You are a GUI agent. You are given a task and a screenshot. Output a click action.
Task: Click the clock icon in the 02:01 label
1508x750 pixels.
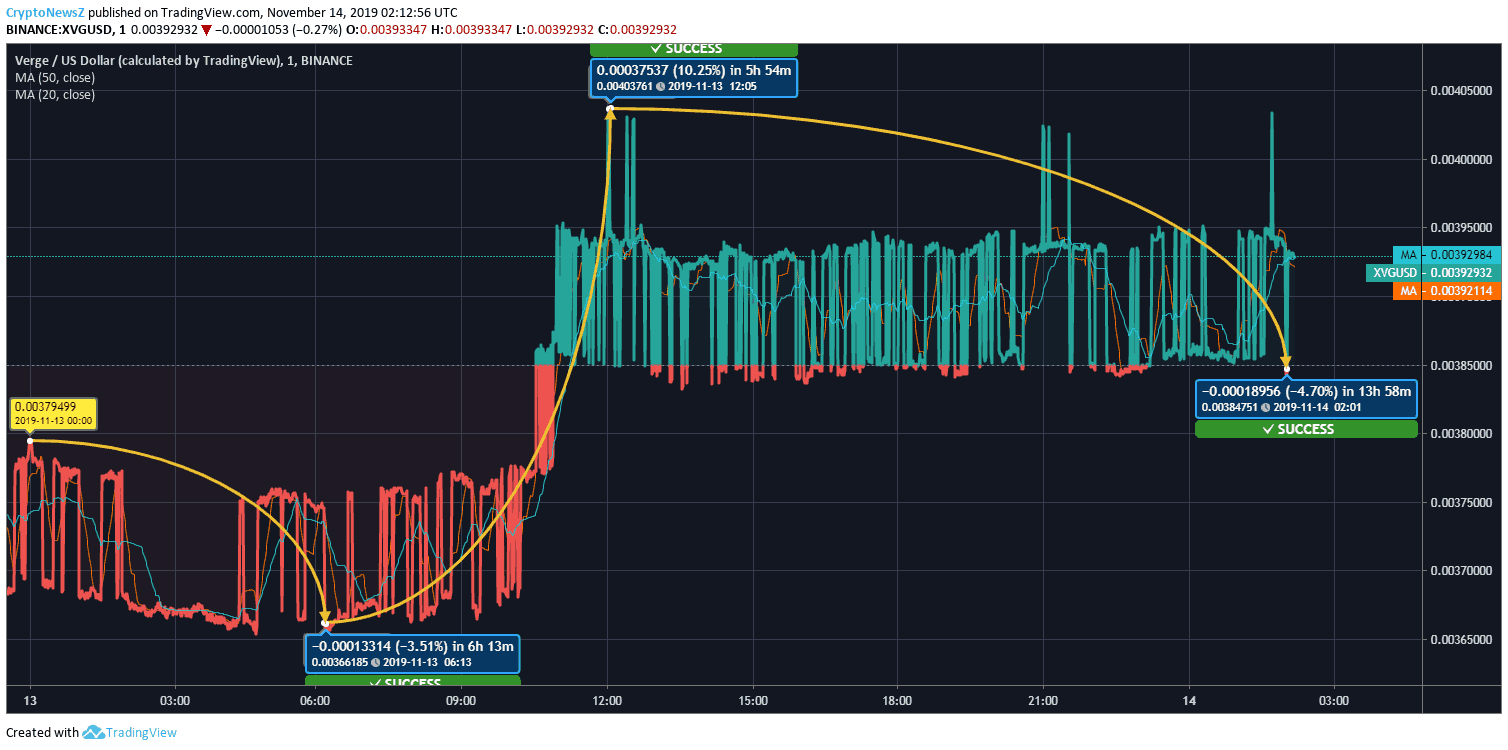[x=1266, y=408]
